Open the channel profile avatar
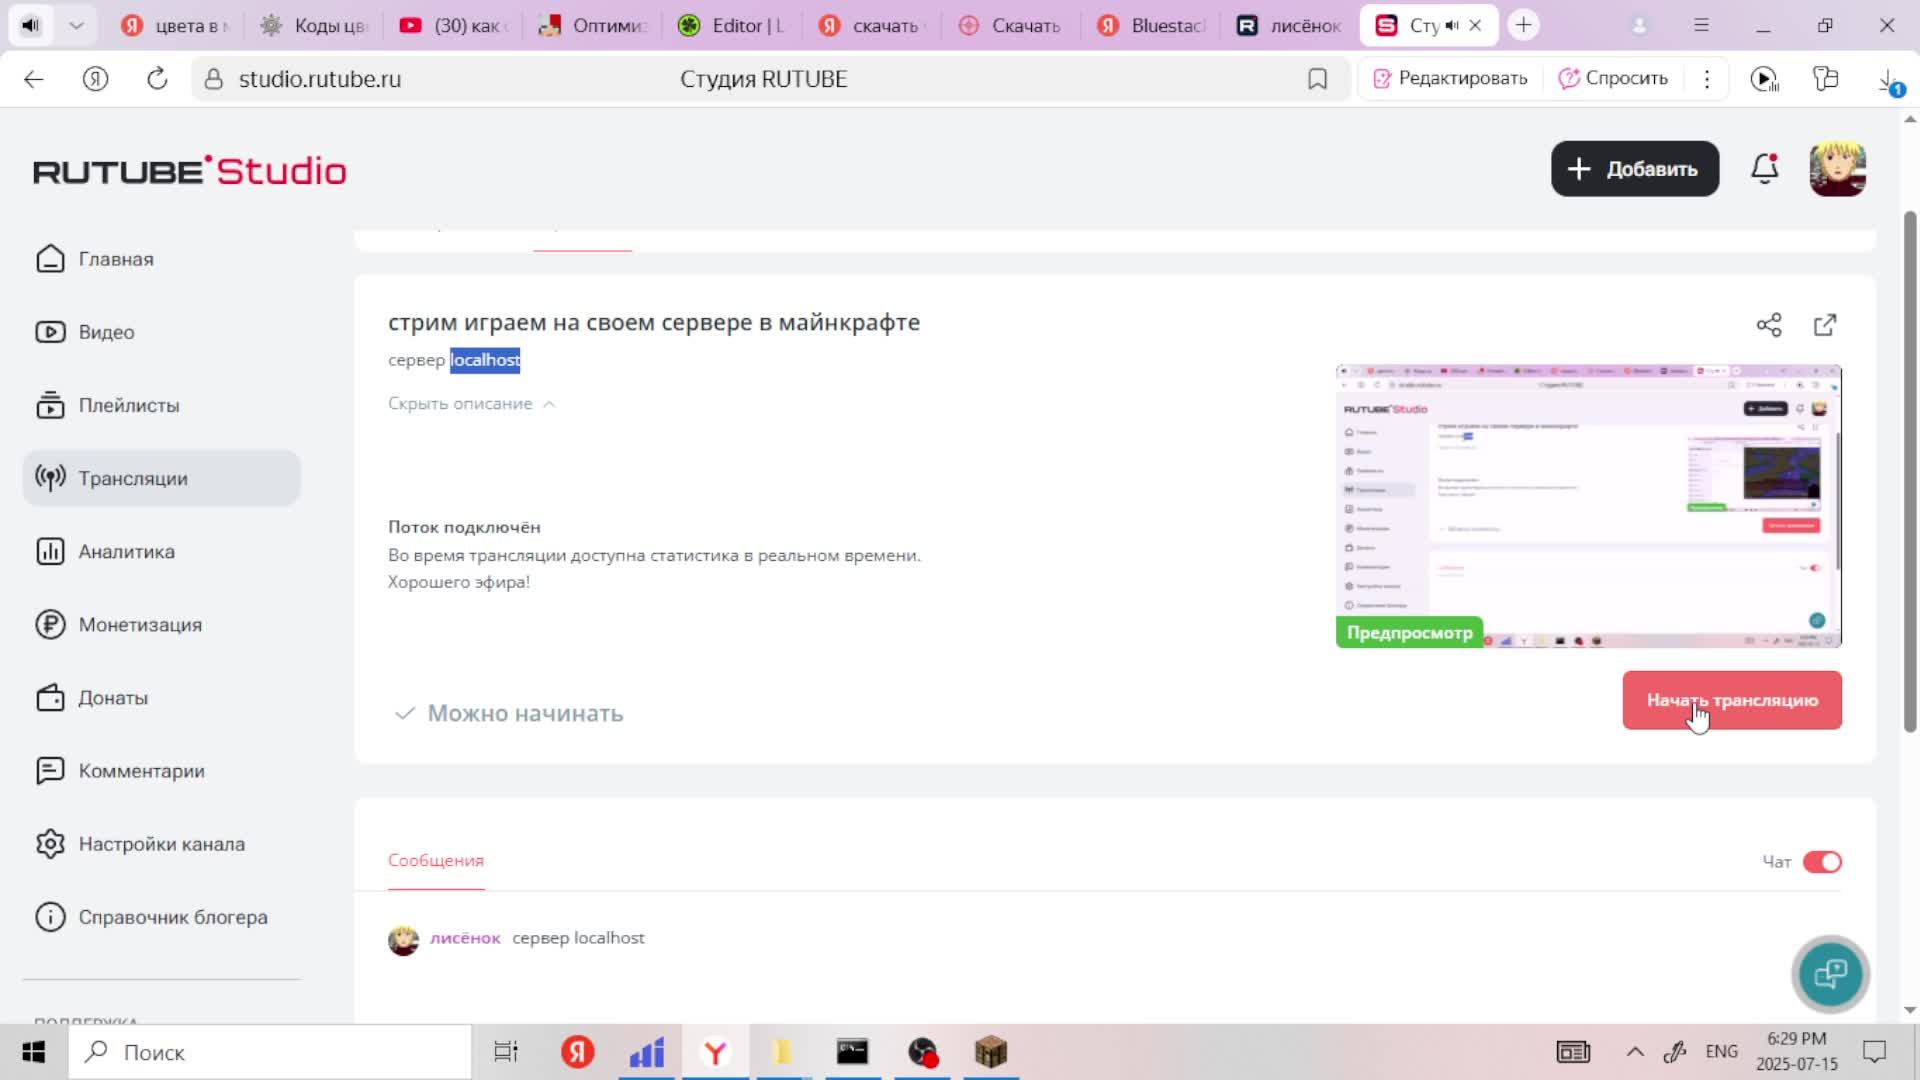This screenshot has width=1920, height=1080. click(1838, 168)
